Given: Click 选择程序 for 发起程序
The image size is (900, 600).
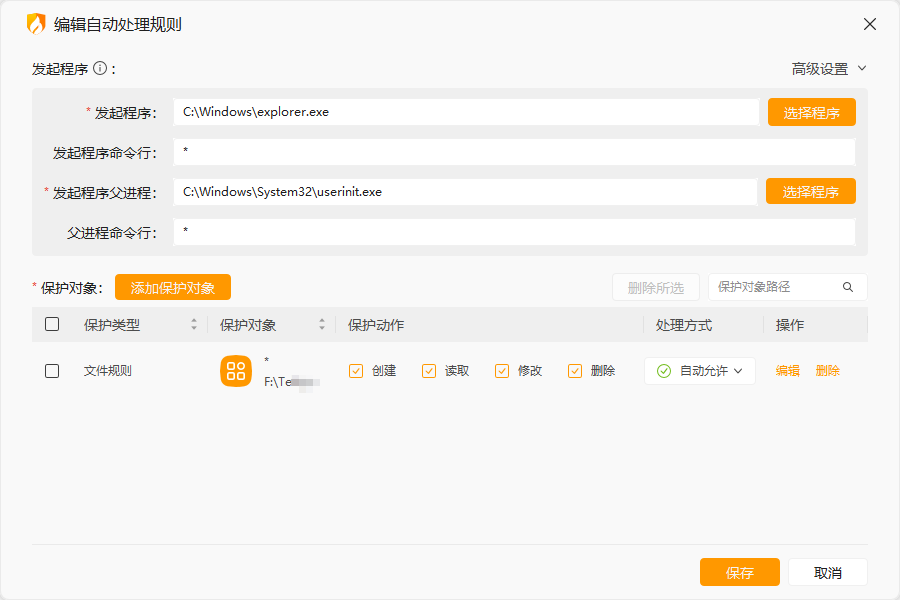Looking at the screenshot, I should (812, 112).
